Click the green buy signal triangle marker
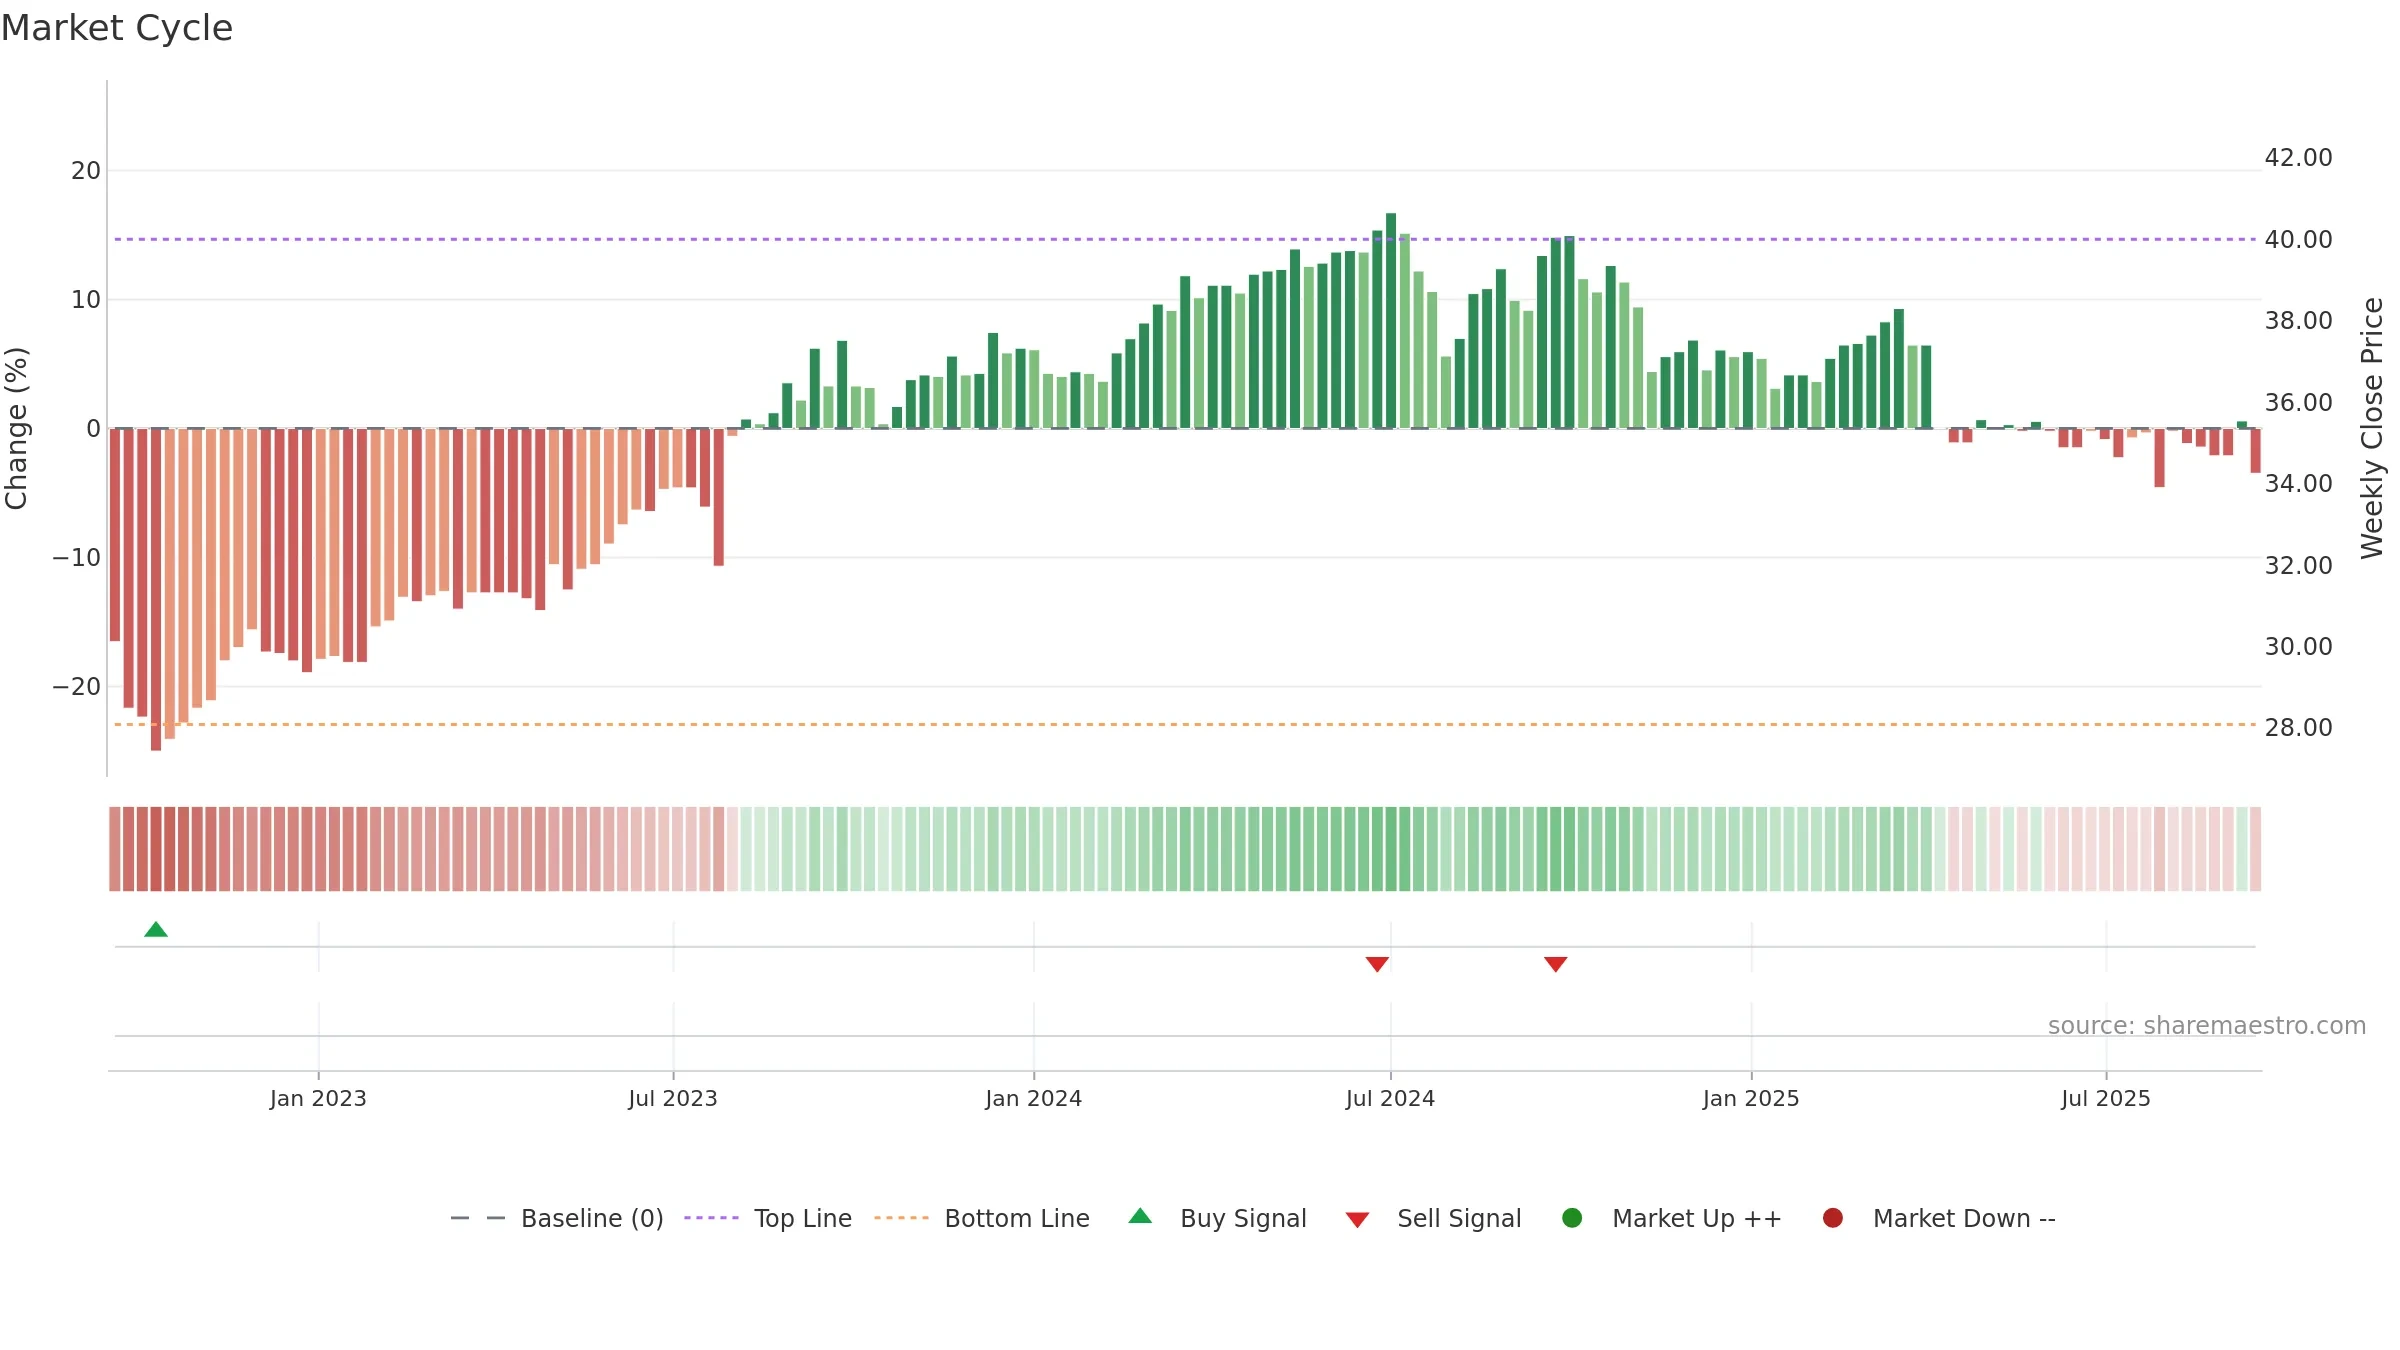 [156, 929]
